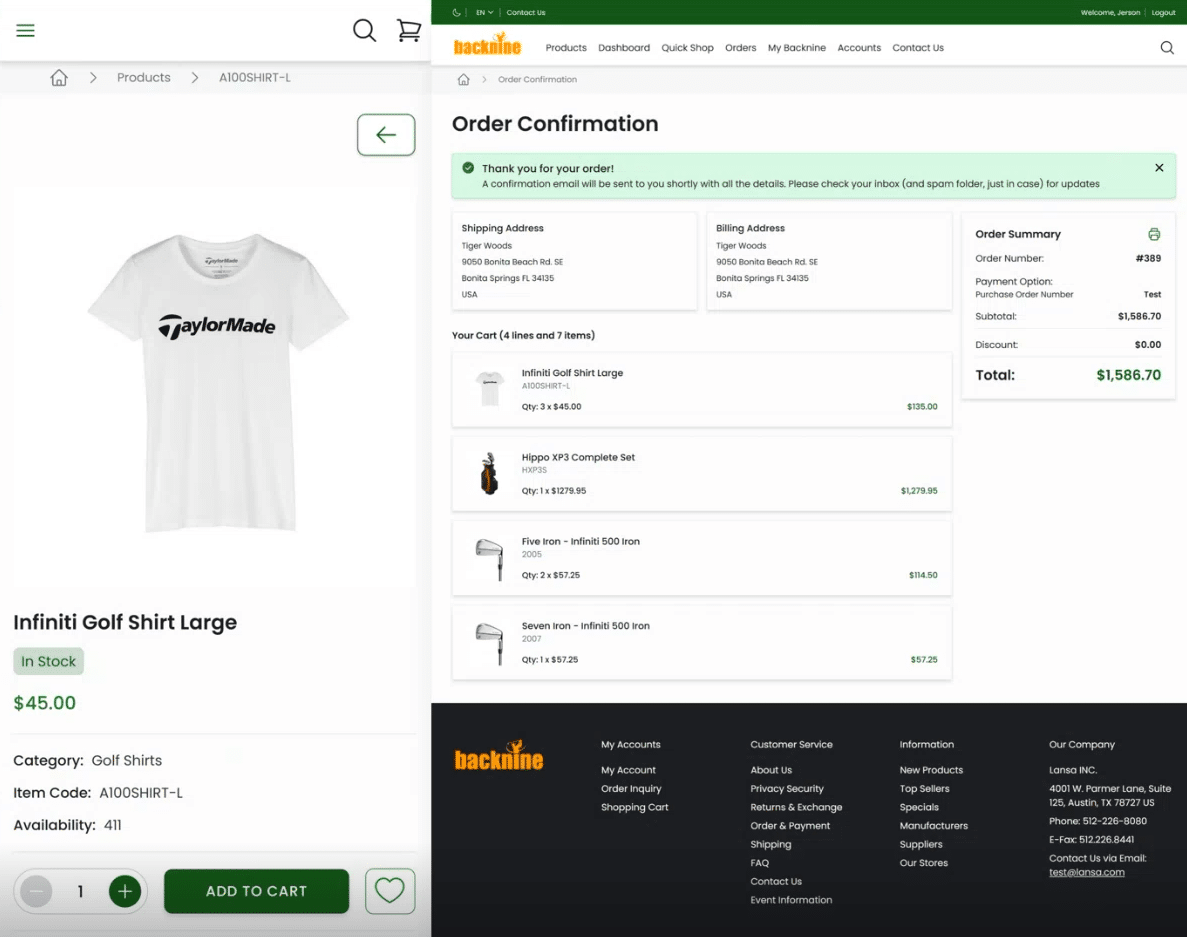Click the search magnifier on the product page
The width and height of the screenshot is (1187, 937).
[363, 30]
